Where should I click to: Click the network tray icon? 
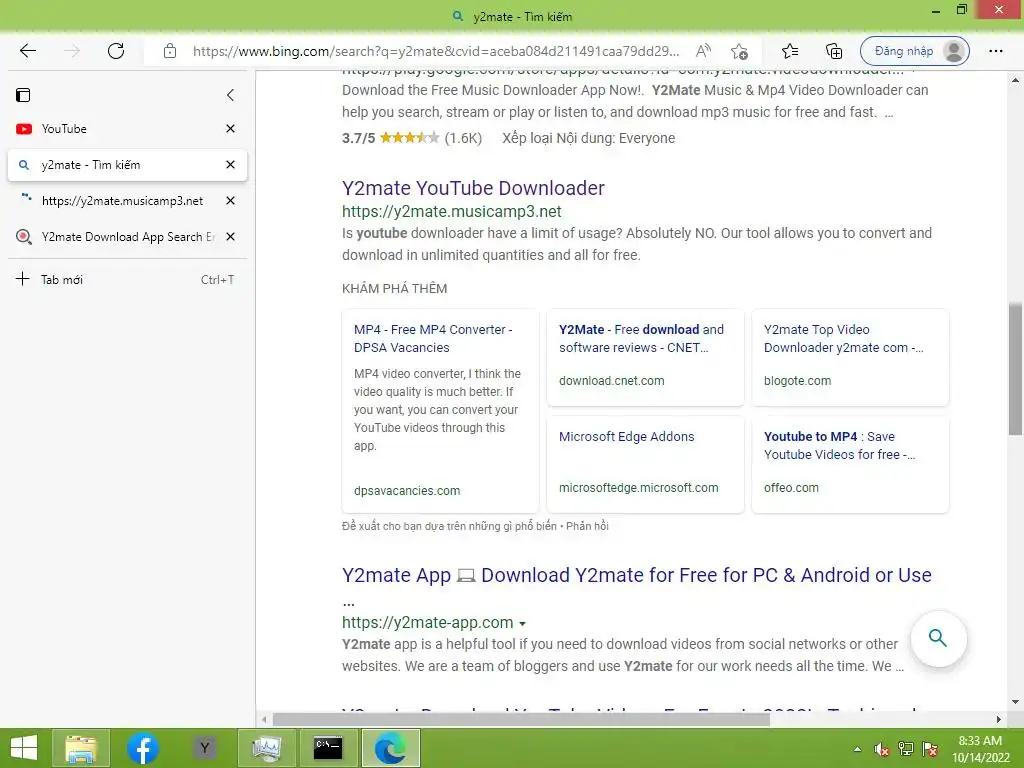click(x=906, y=749)
